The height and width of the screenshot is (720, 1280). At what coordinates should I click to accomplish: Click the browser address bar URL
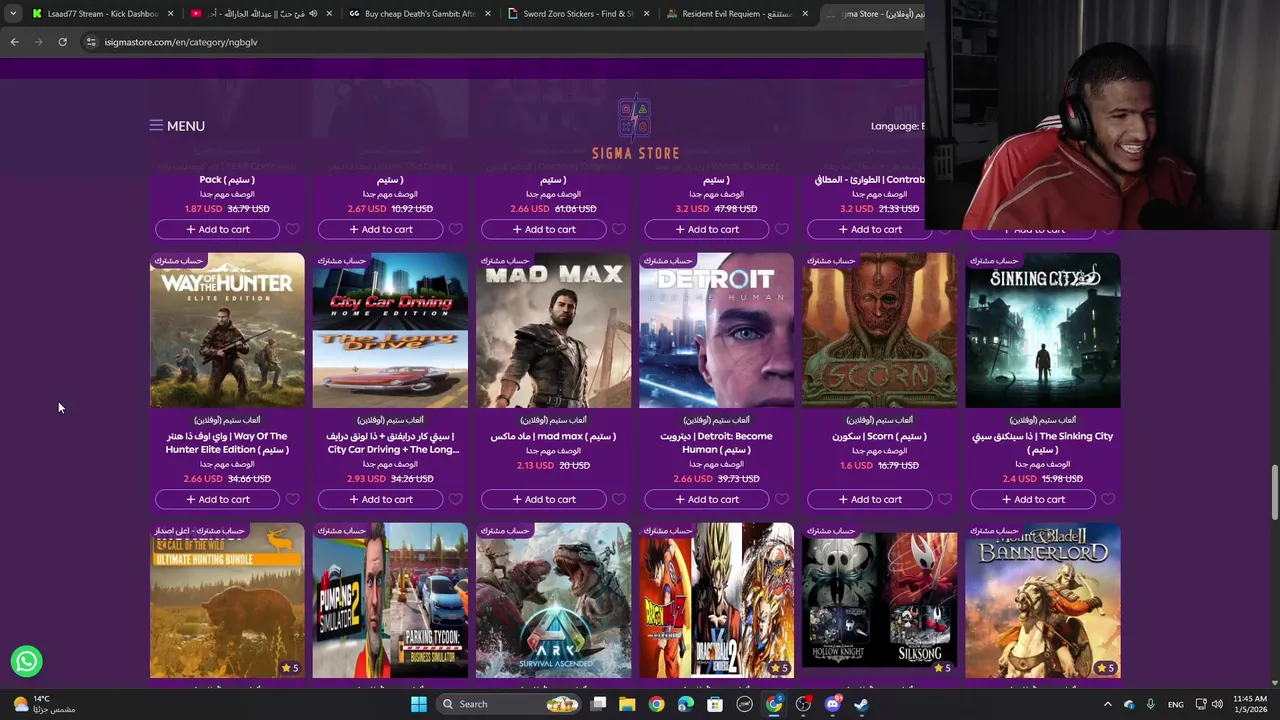point(181,42)
